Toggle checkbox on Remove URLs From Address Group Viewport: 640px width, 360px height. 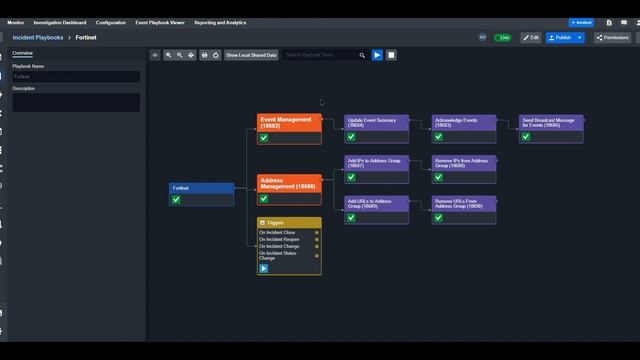pos(438,218)
